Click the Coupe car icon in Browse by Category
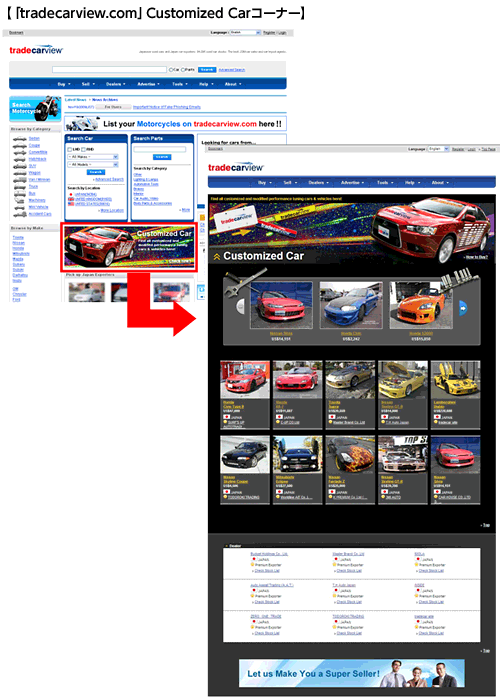 click(x=20, y=146)
